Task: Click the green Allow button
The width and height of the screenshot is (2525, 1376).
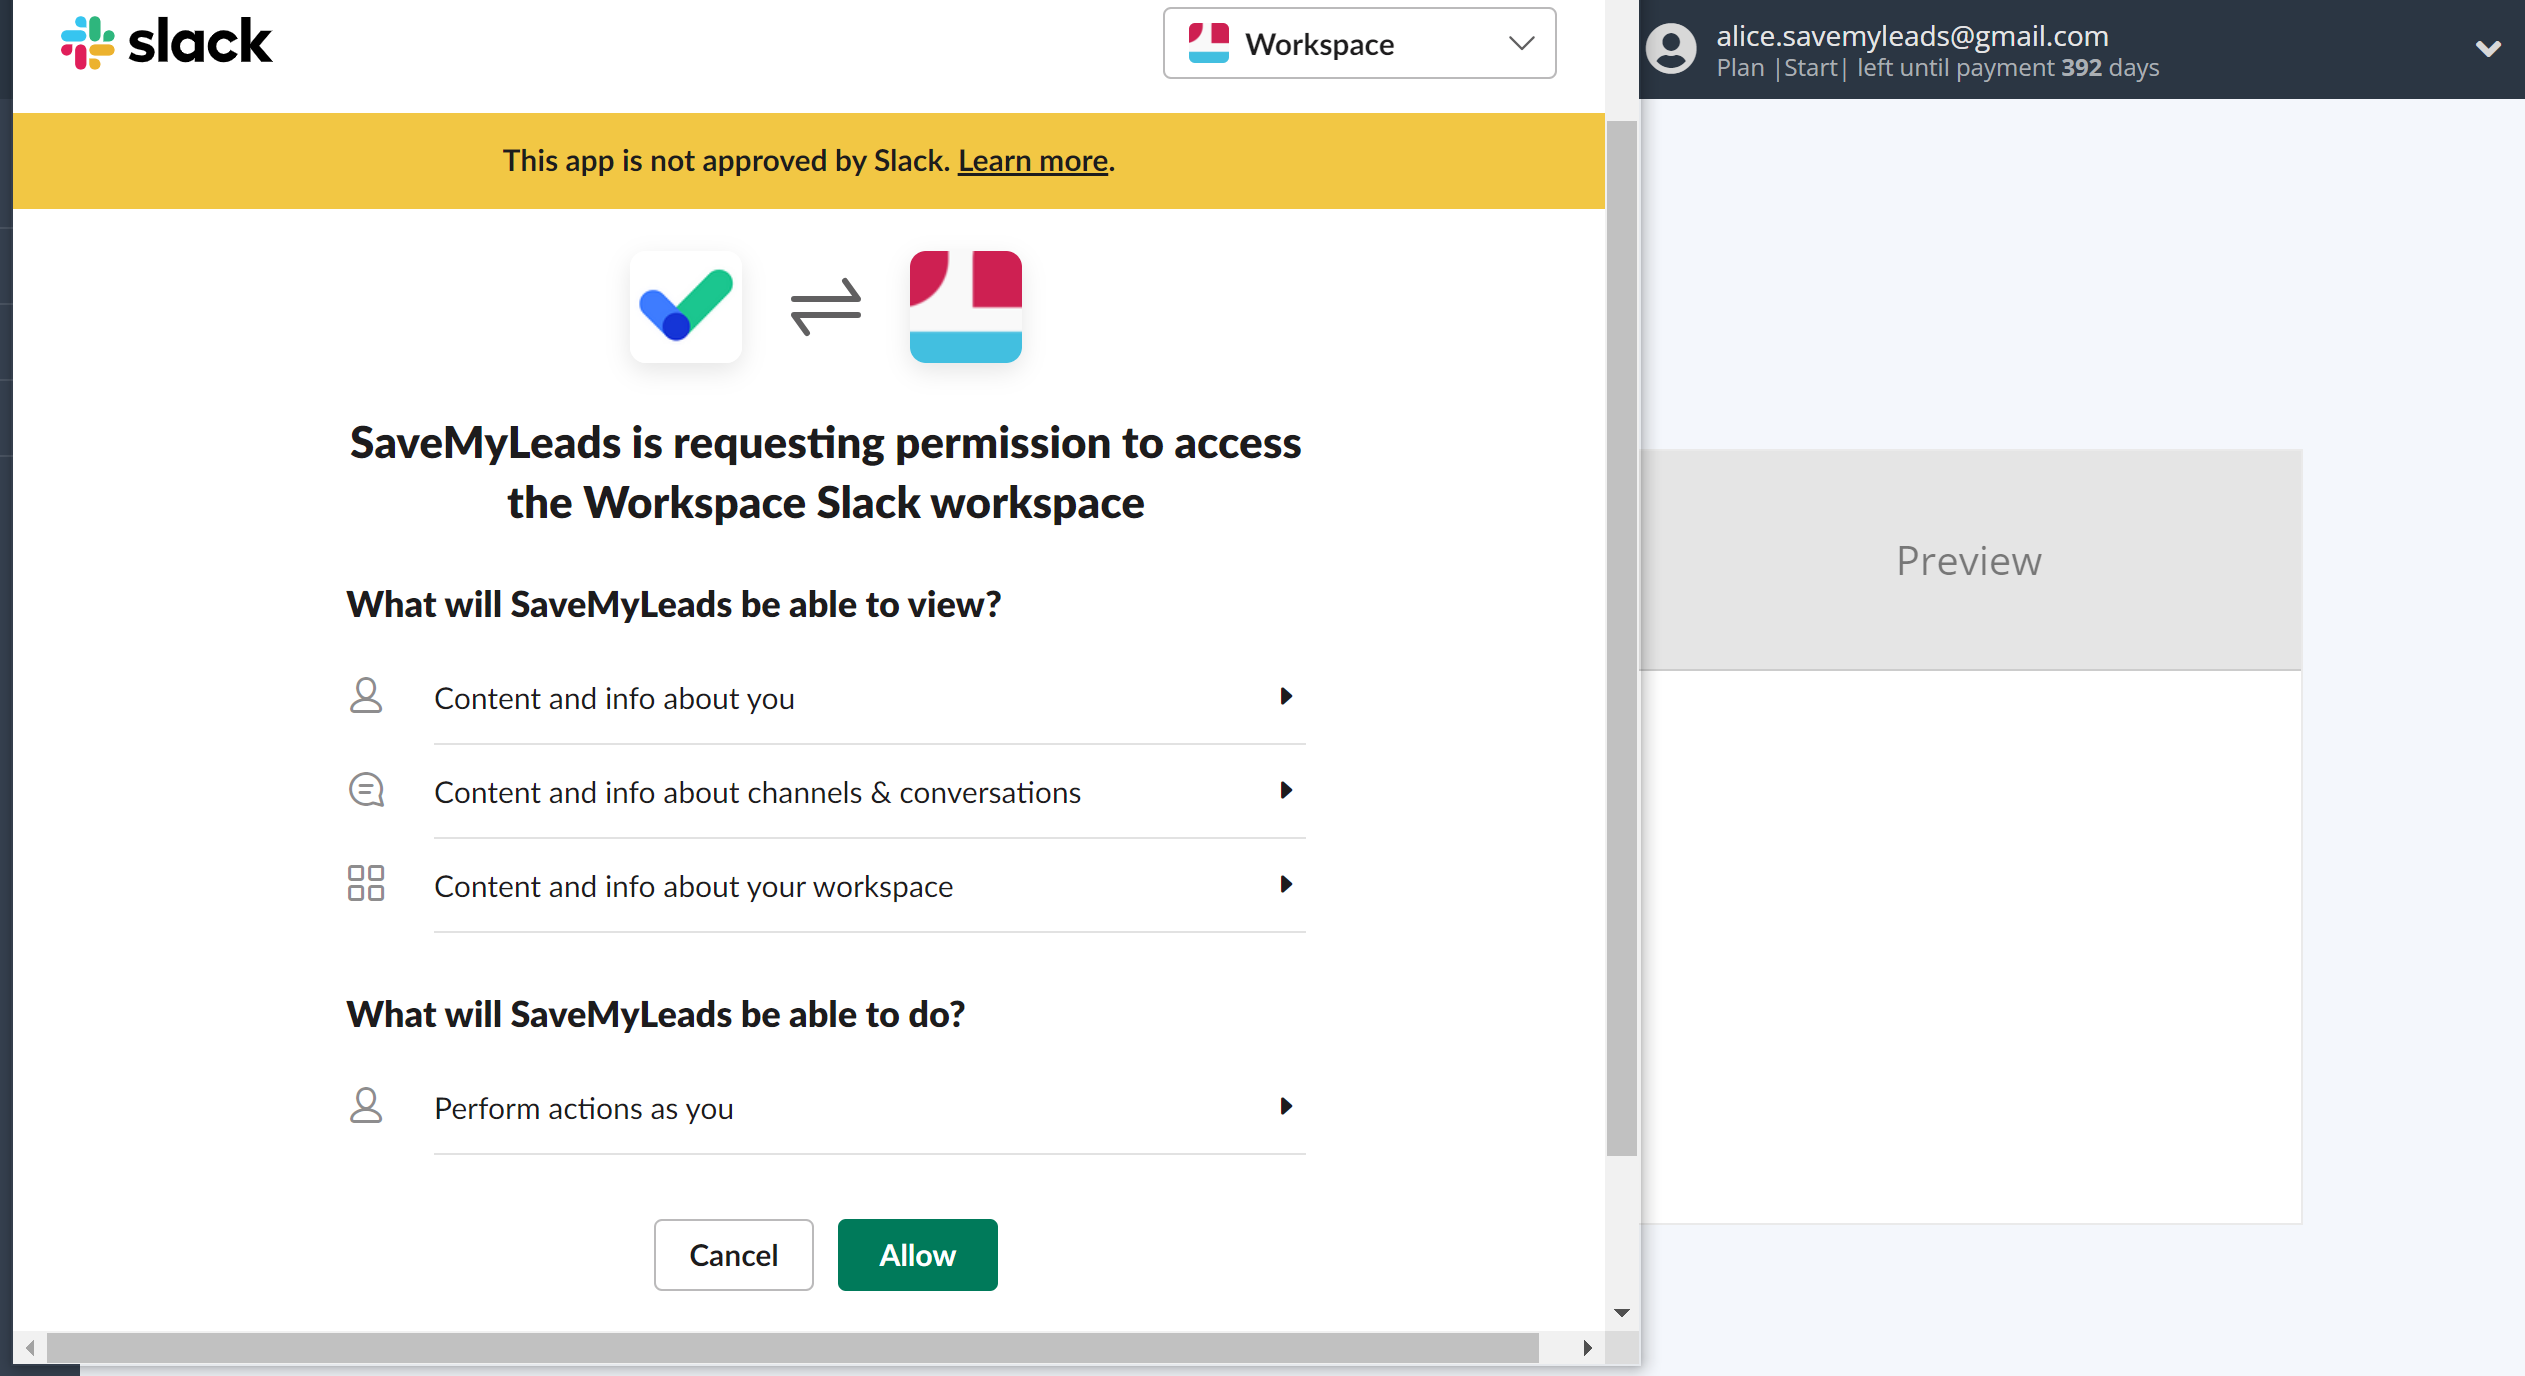Action: click(917, 1255)
